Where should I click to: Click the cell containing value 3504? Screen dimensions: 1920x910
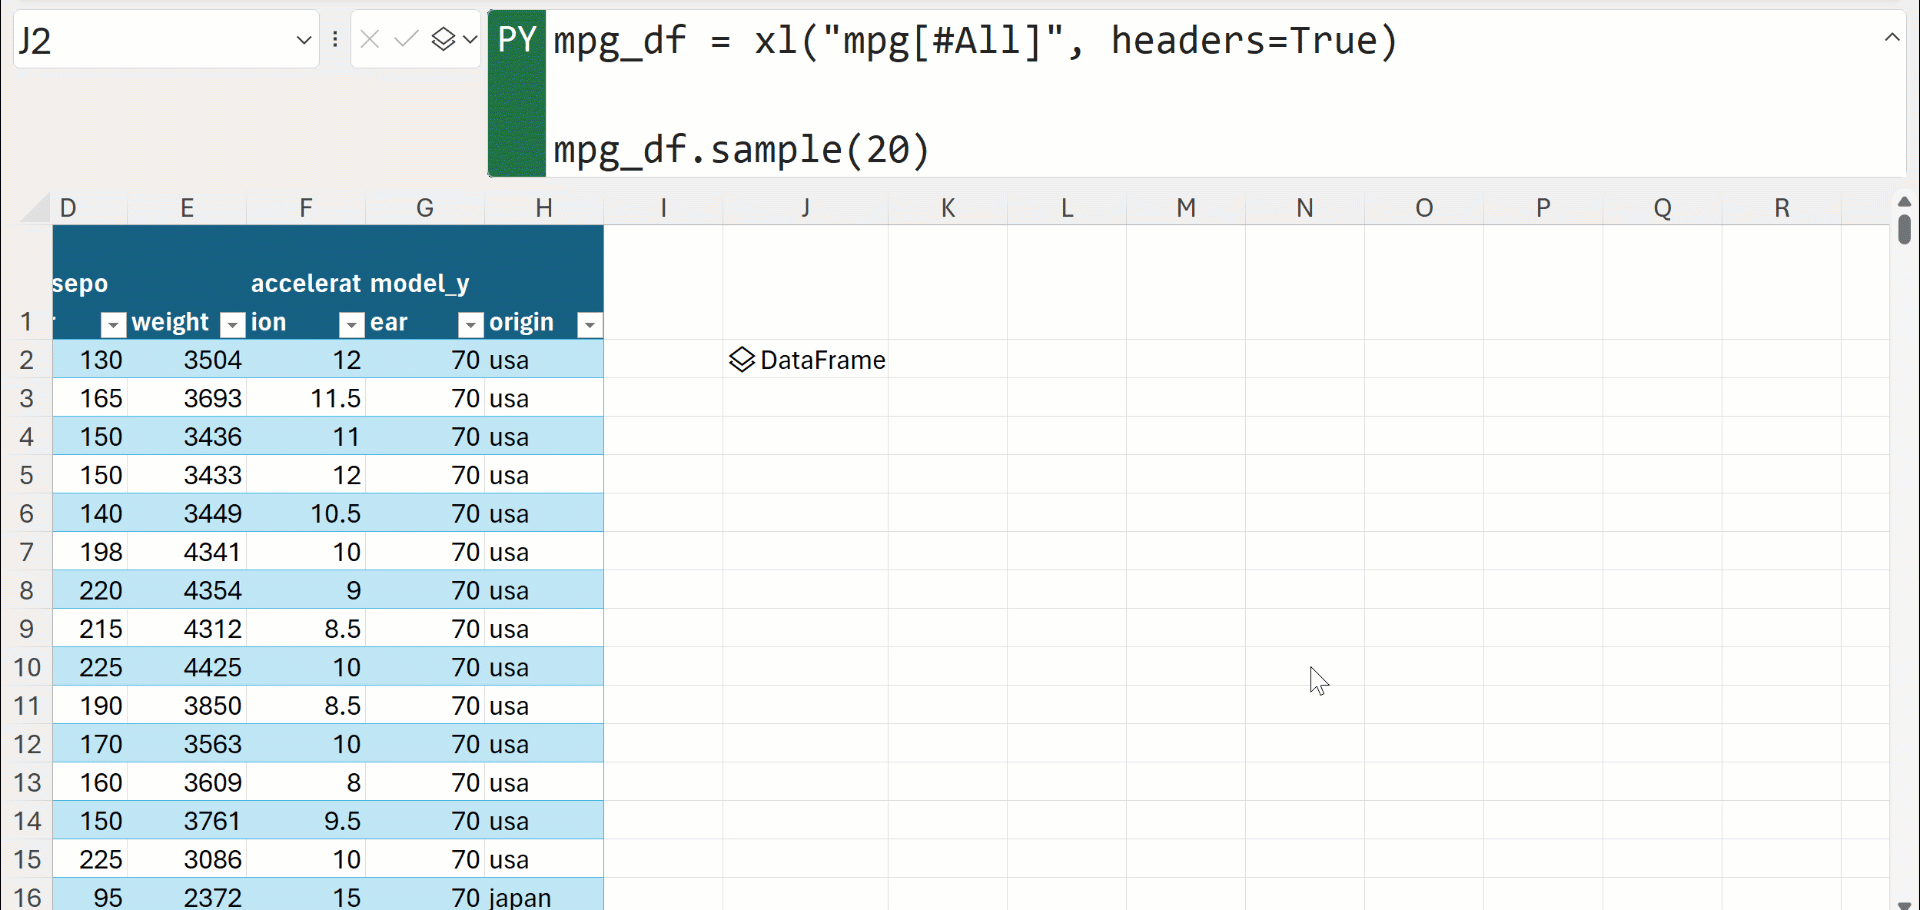point(211,360)
